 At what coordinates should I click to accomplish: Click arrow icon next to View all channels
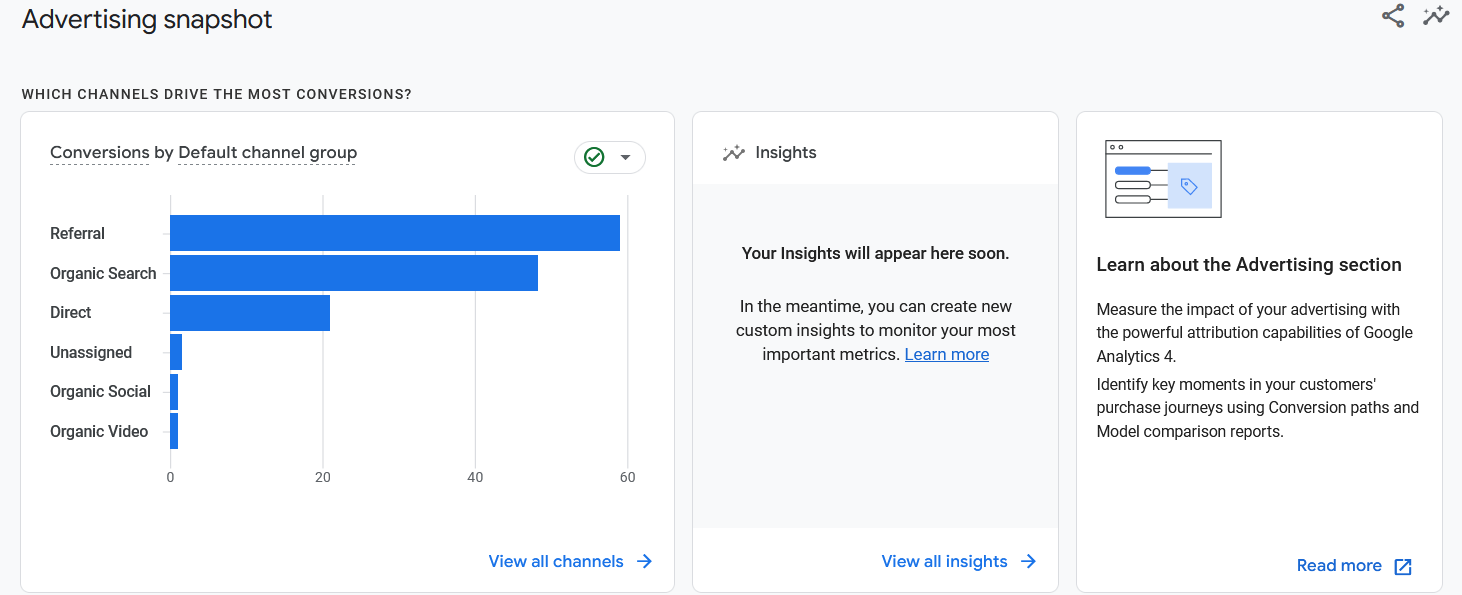644,561
